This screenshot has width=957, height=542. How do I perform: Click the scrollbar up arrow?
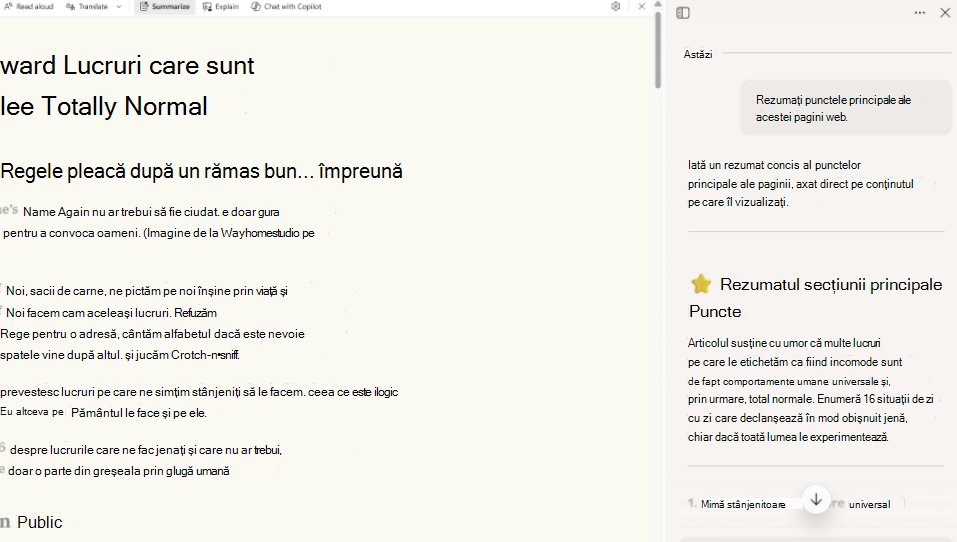pos(658,4)
